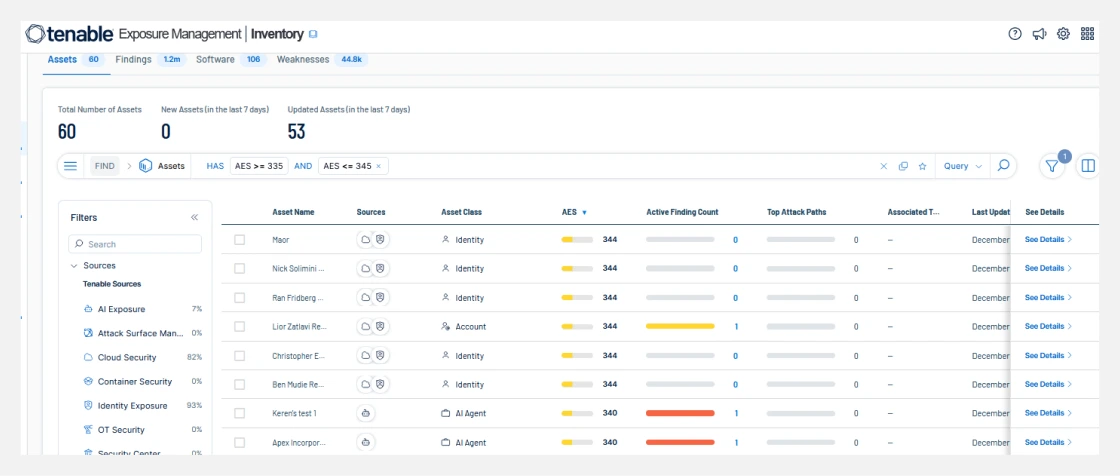Click the FIND query keyword

pyautogui.click(x=104, y=166)
